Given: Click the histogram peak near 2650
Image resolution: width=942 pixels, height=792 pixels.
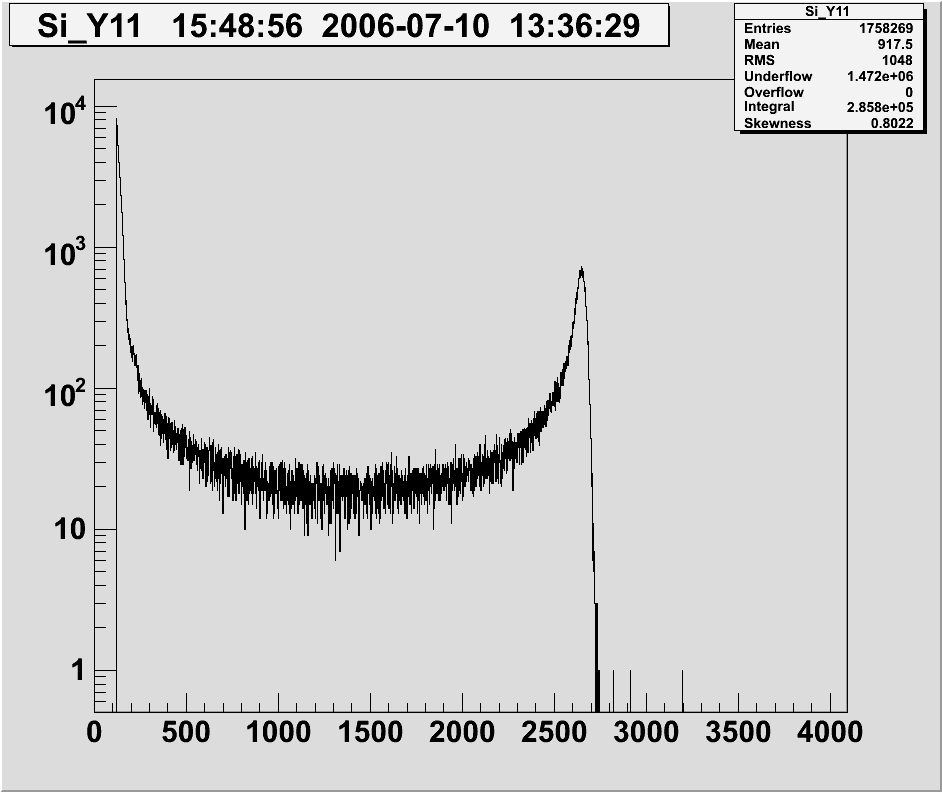Looking at the screenshot, I should [580, 272].
